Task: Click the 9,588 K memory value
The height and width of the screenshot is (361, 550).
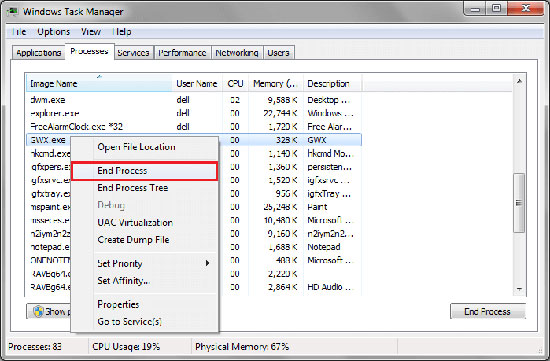Action: tap(283, 100)
